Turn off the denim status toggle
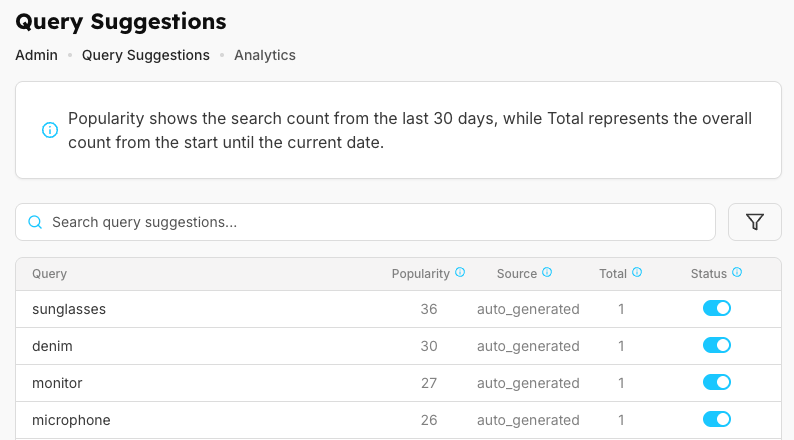The height and width of the screenshot is (440, 794). pyautogui.click(x=717, y=346)
